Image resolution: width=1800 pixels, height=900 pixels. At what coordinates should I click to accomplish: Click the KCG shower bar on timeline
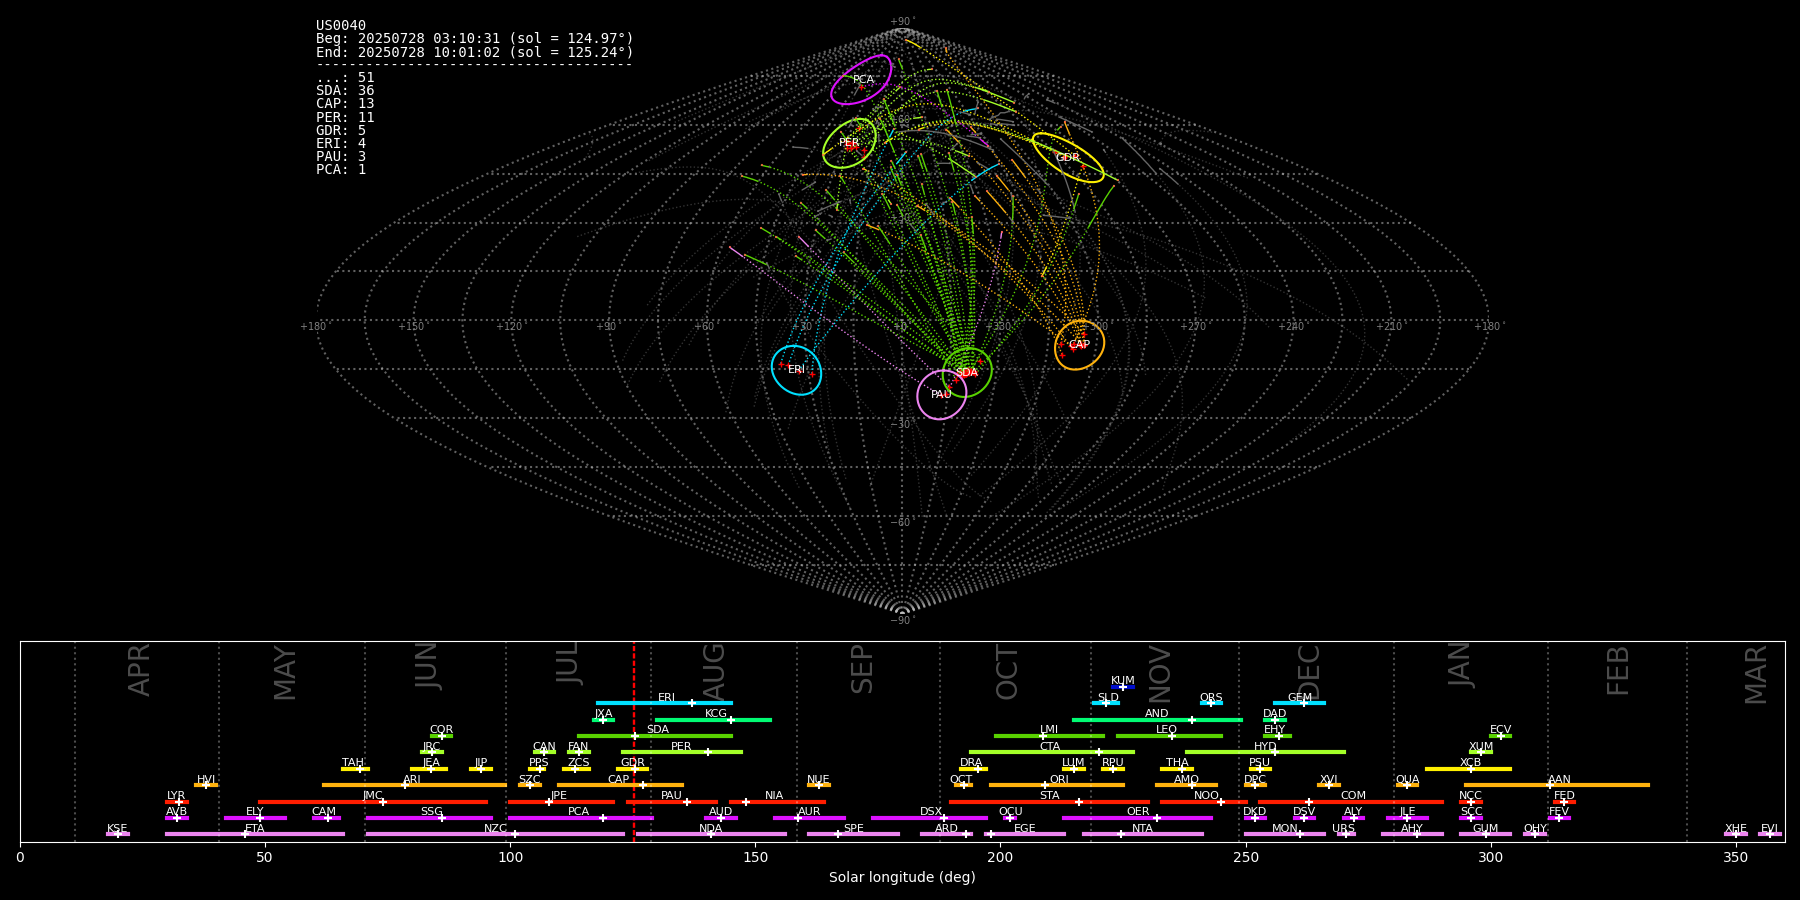(713, 719)
